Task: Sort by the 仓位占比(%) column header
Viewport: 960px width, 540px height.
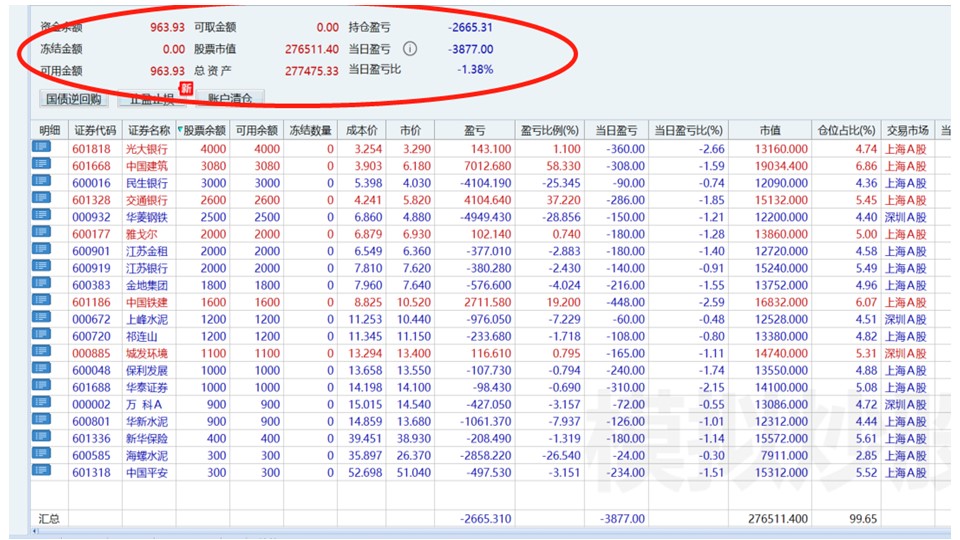Action: (846, 130)
